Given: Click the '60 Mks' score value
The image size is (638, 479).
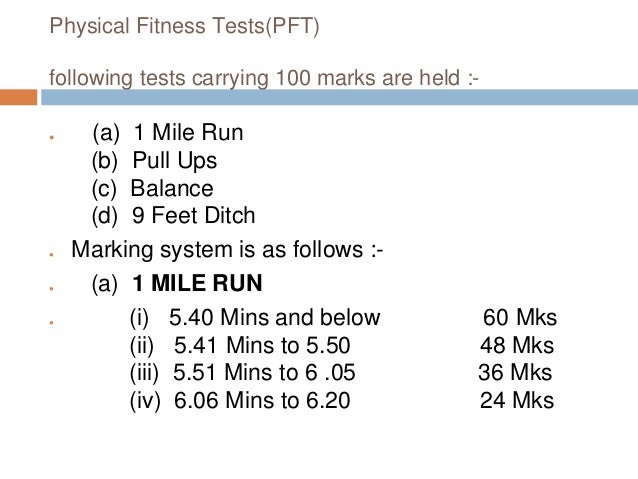Looking at the screenshot, I should (x=520, y=317).
